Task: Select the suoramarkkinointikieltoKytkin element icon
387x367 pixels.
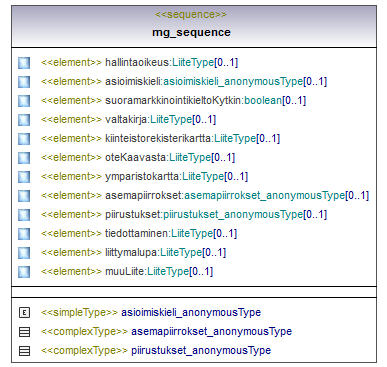Action: 24,101
